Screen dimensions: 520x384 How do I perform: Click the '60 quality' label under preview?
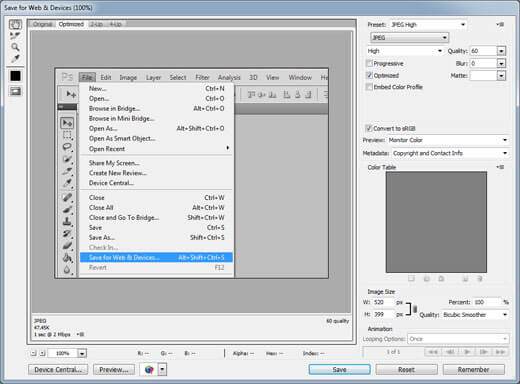coord(337,321)
